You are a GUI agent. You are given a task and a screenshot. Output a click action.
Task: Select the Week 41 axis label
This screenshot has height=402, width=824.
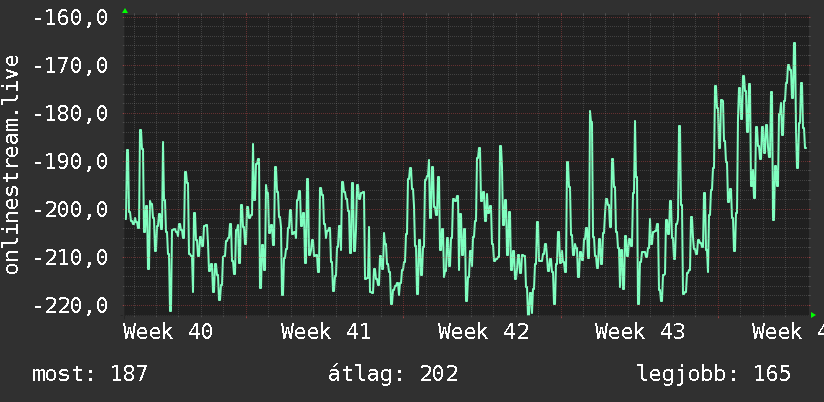[326, 332]
